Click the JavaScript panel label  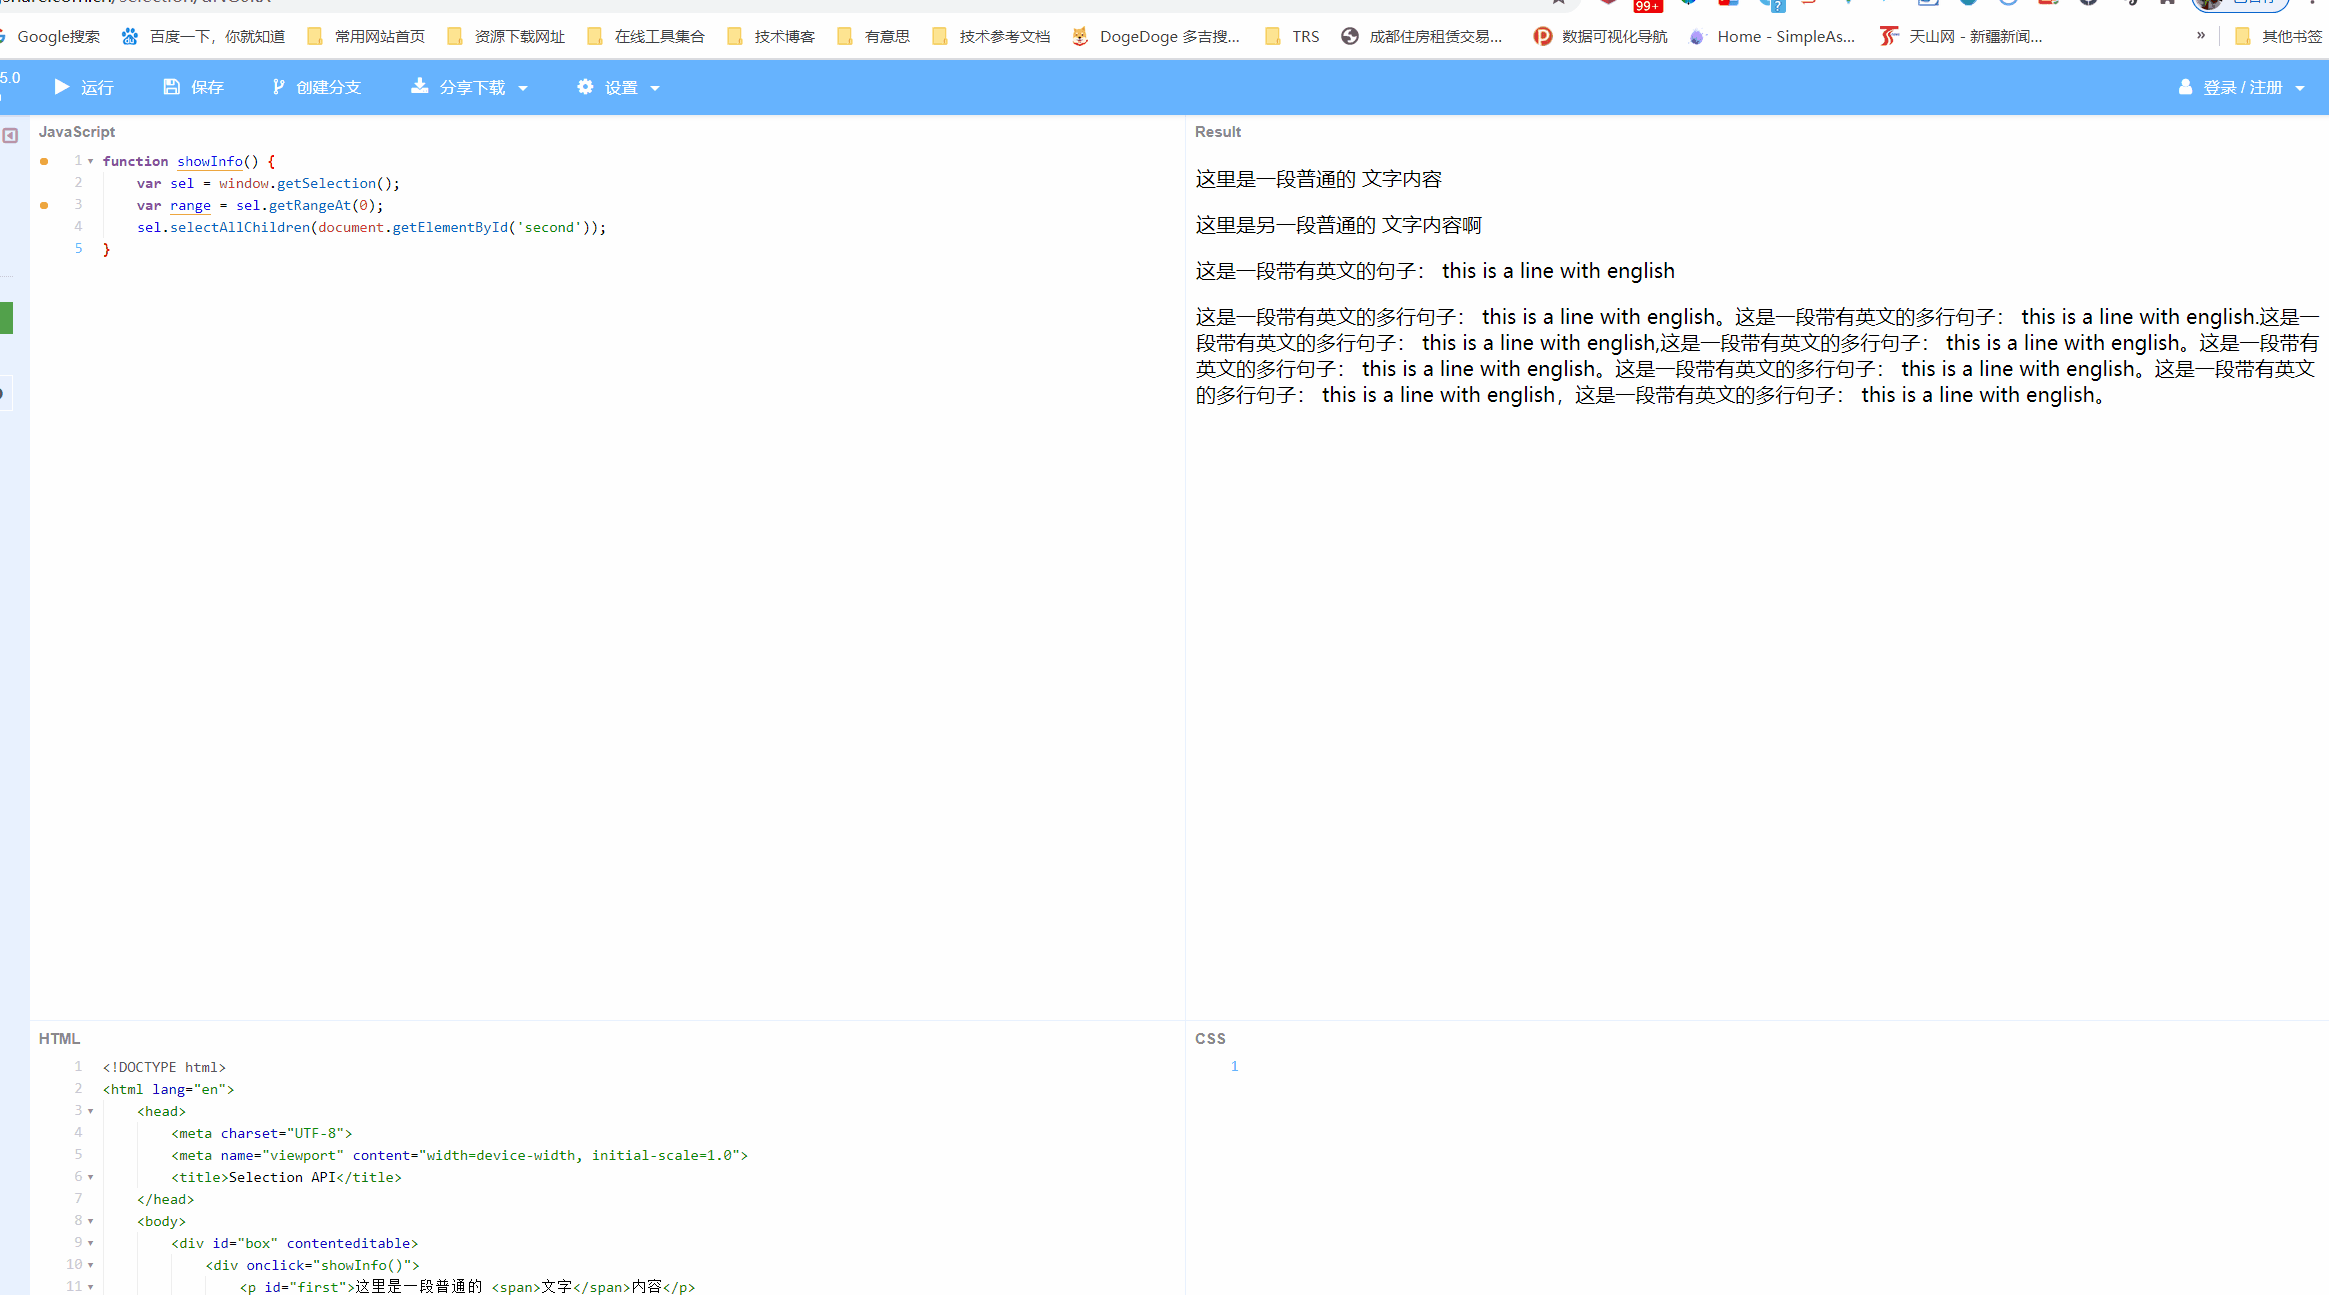point(77,132)
